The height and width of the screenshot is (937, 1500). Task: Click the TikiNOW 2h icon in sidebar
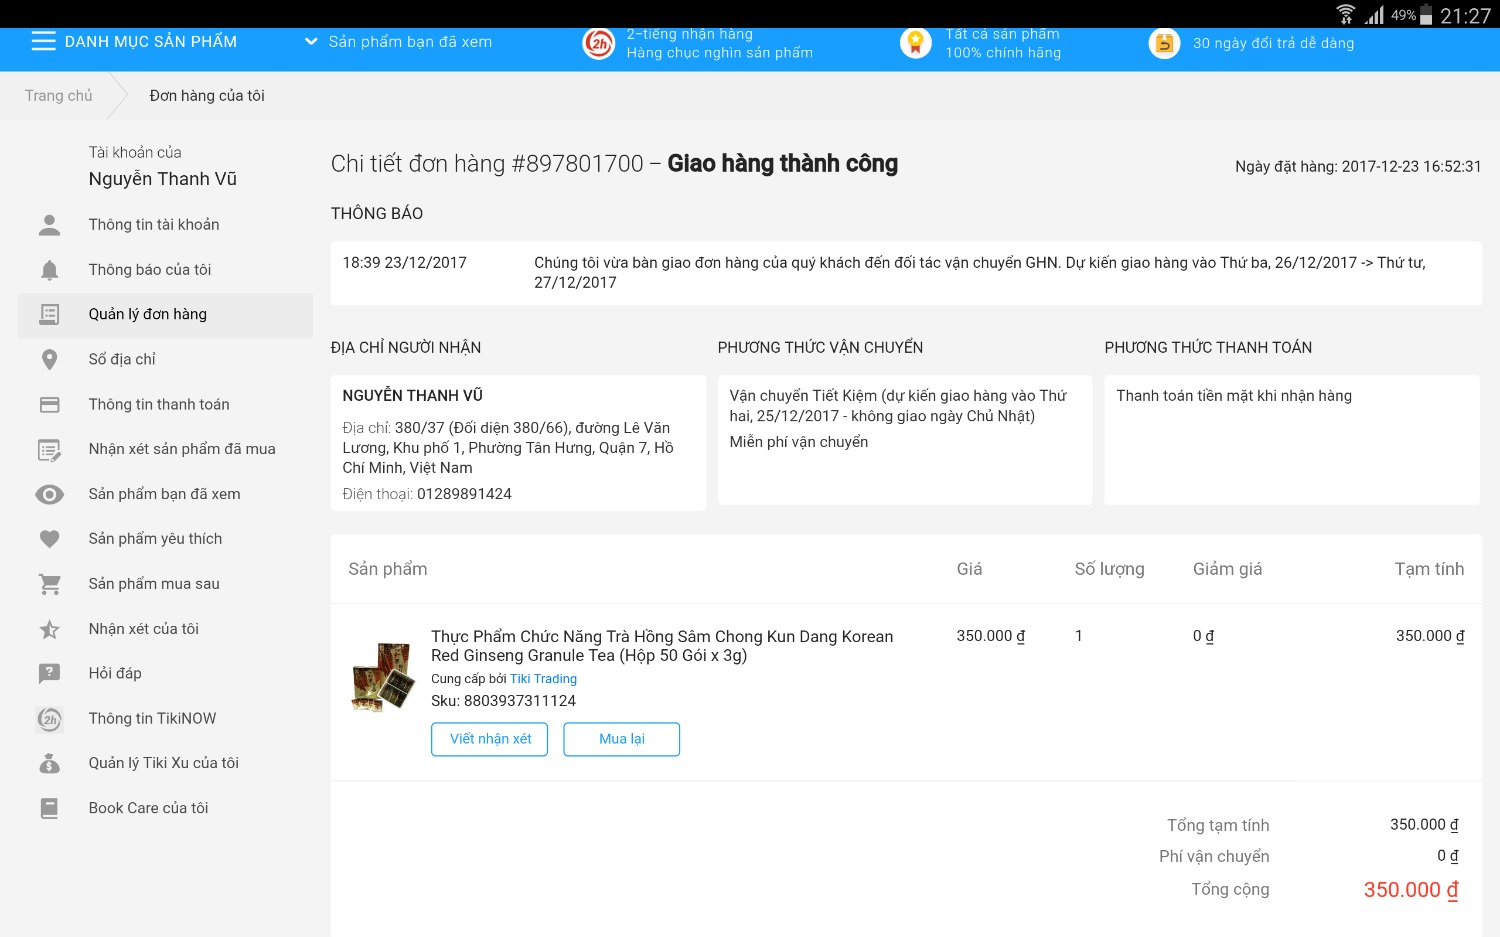[x=49, y=719]
